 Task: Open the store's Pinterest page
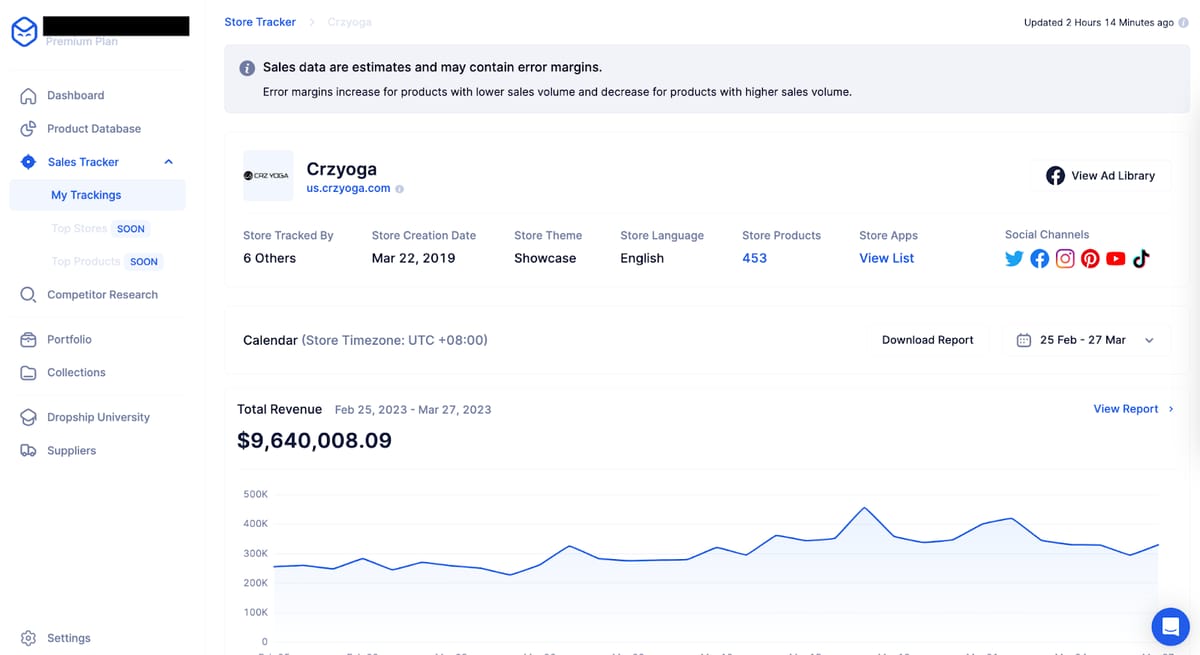1090,259
